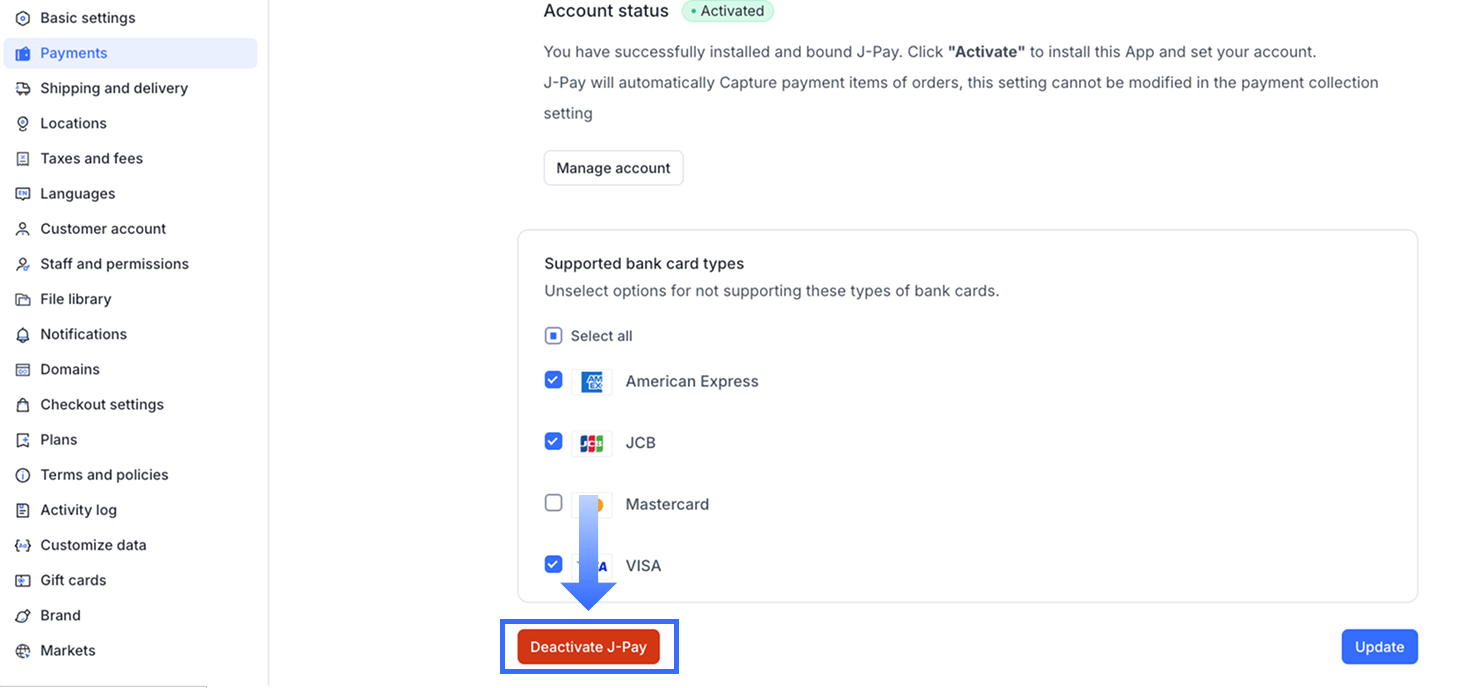Open the Domains settings page
The width and height of the screenshot is (1462, 688).
69,369
